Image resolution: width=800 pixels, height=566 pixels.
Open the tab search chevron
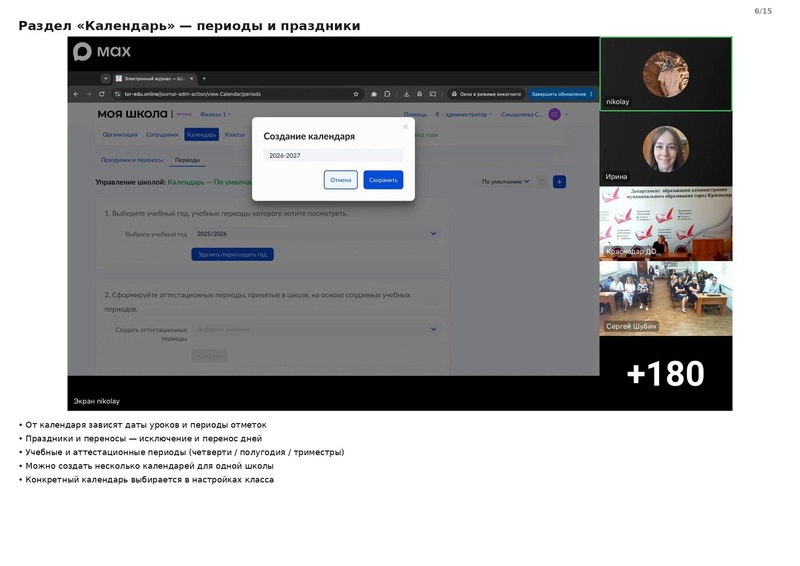pyautogui.click(x=105, y=79)
